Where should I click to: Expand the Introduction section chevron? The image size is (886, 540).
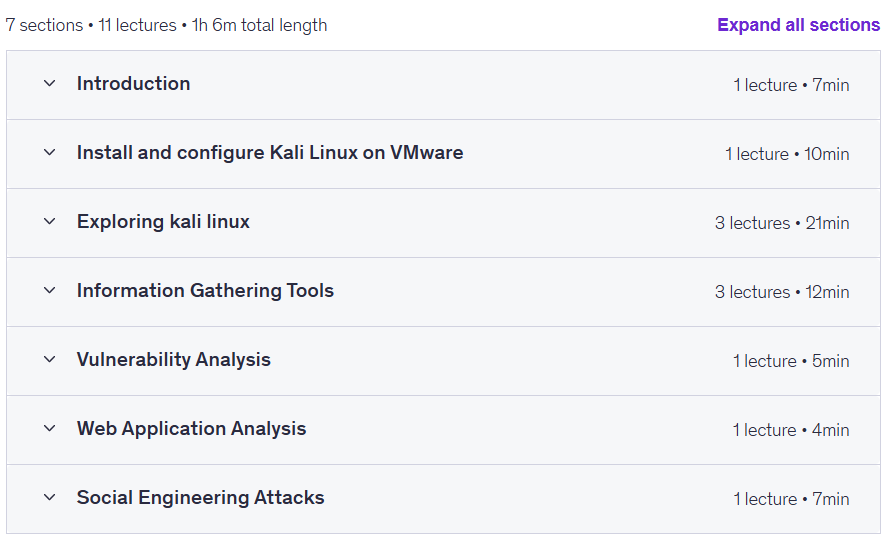(x=50, y=84)
